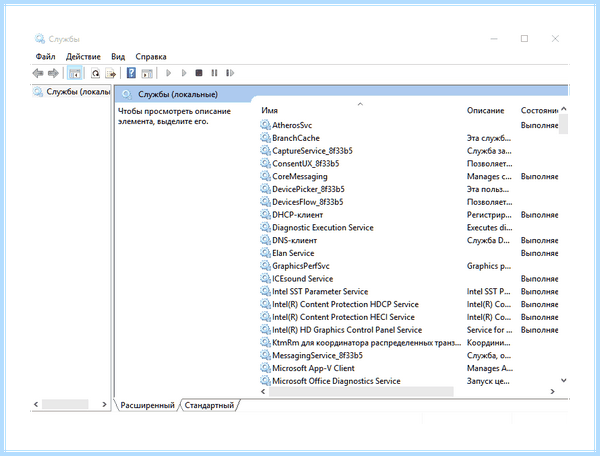Screen dimensions: 600x456
Task: Click gear icon of DHCP-клиент
Action: point(265,214)
